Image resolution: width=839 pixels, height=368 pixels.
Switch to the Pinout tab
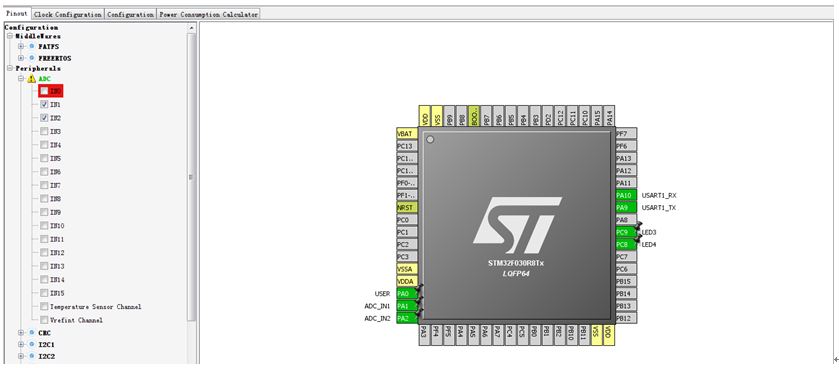click(16, 14)
